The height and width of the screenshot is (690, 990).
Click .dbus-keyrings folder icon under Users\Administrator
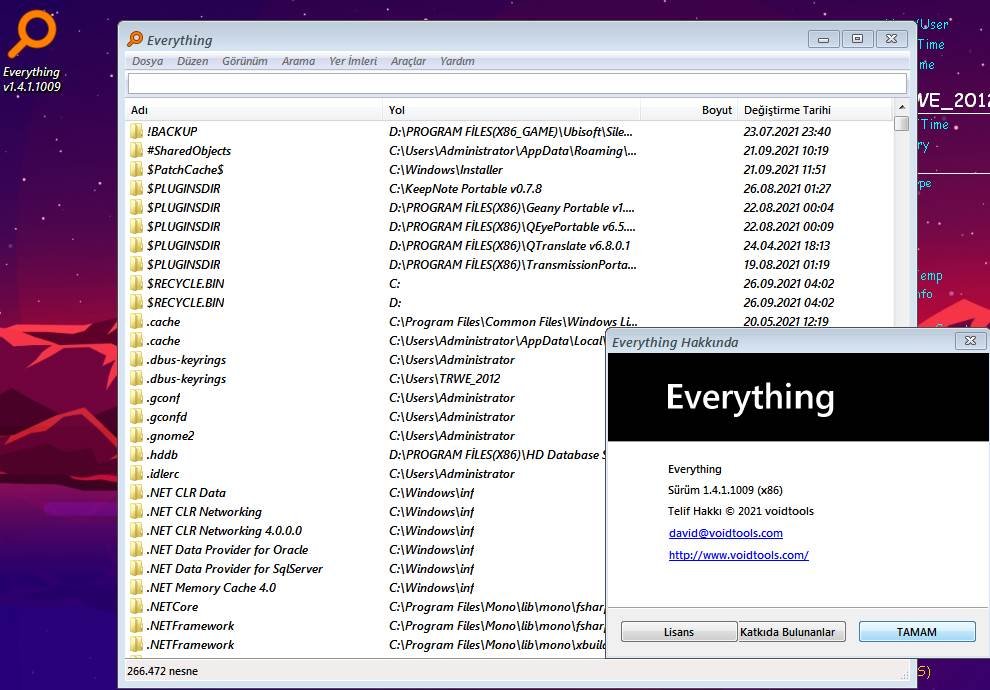point(136,359)
